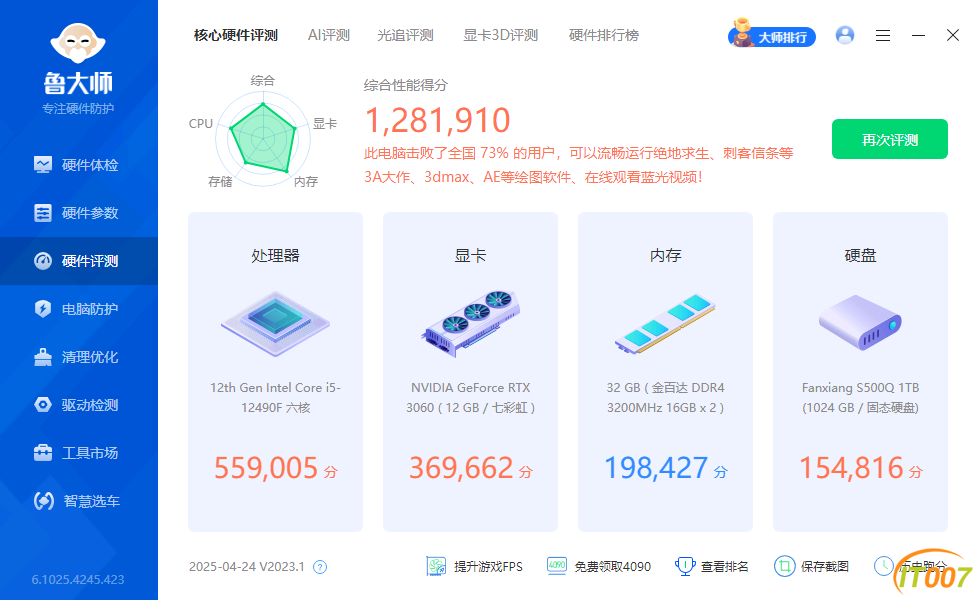
Task: Click the 查看排名 trophy icon
Action: (x=685, y=566)
